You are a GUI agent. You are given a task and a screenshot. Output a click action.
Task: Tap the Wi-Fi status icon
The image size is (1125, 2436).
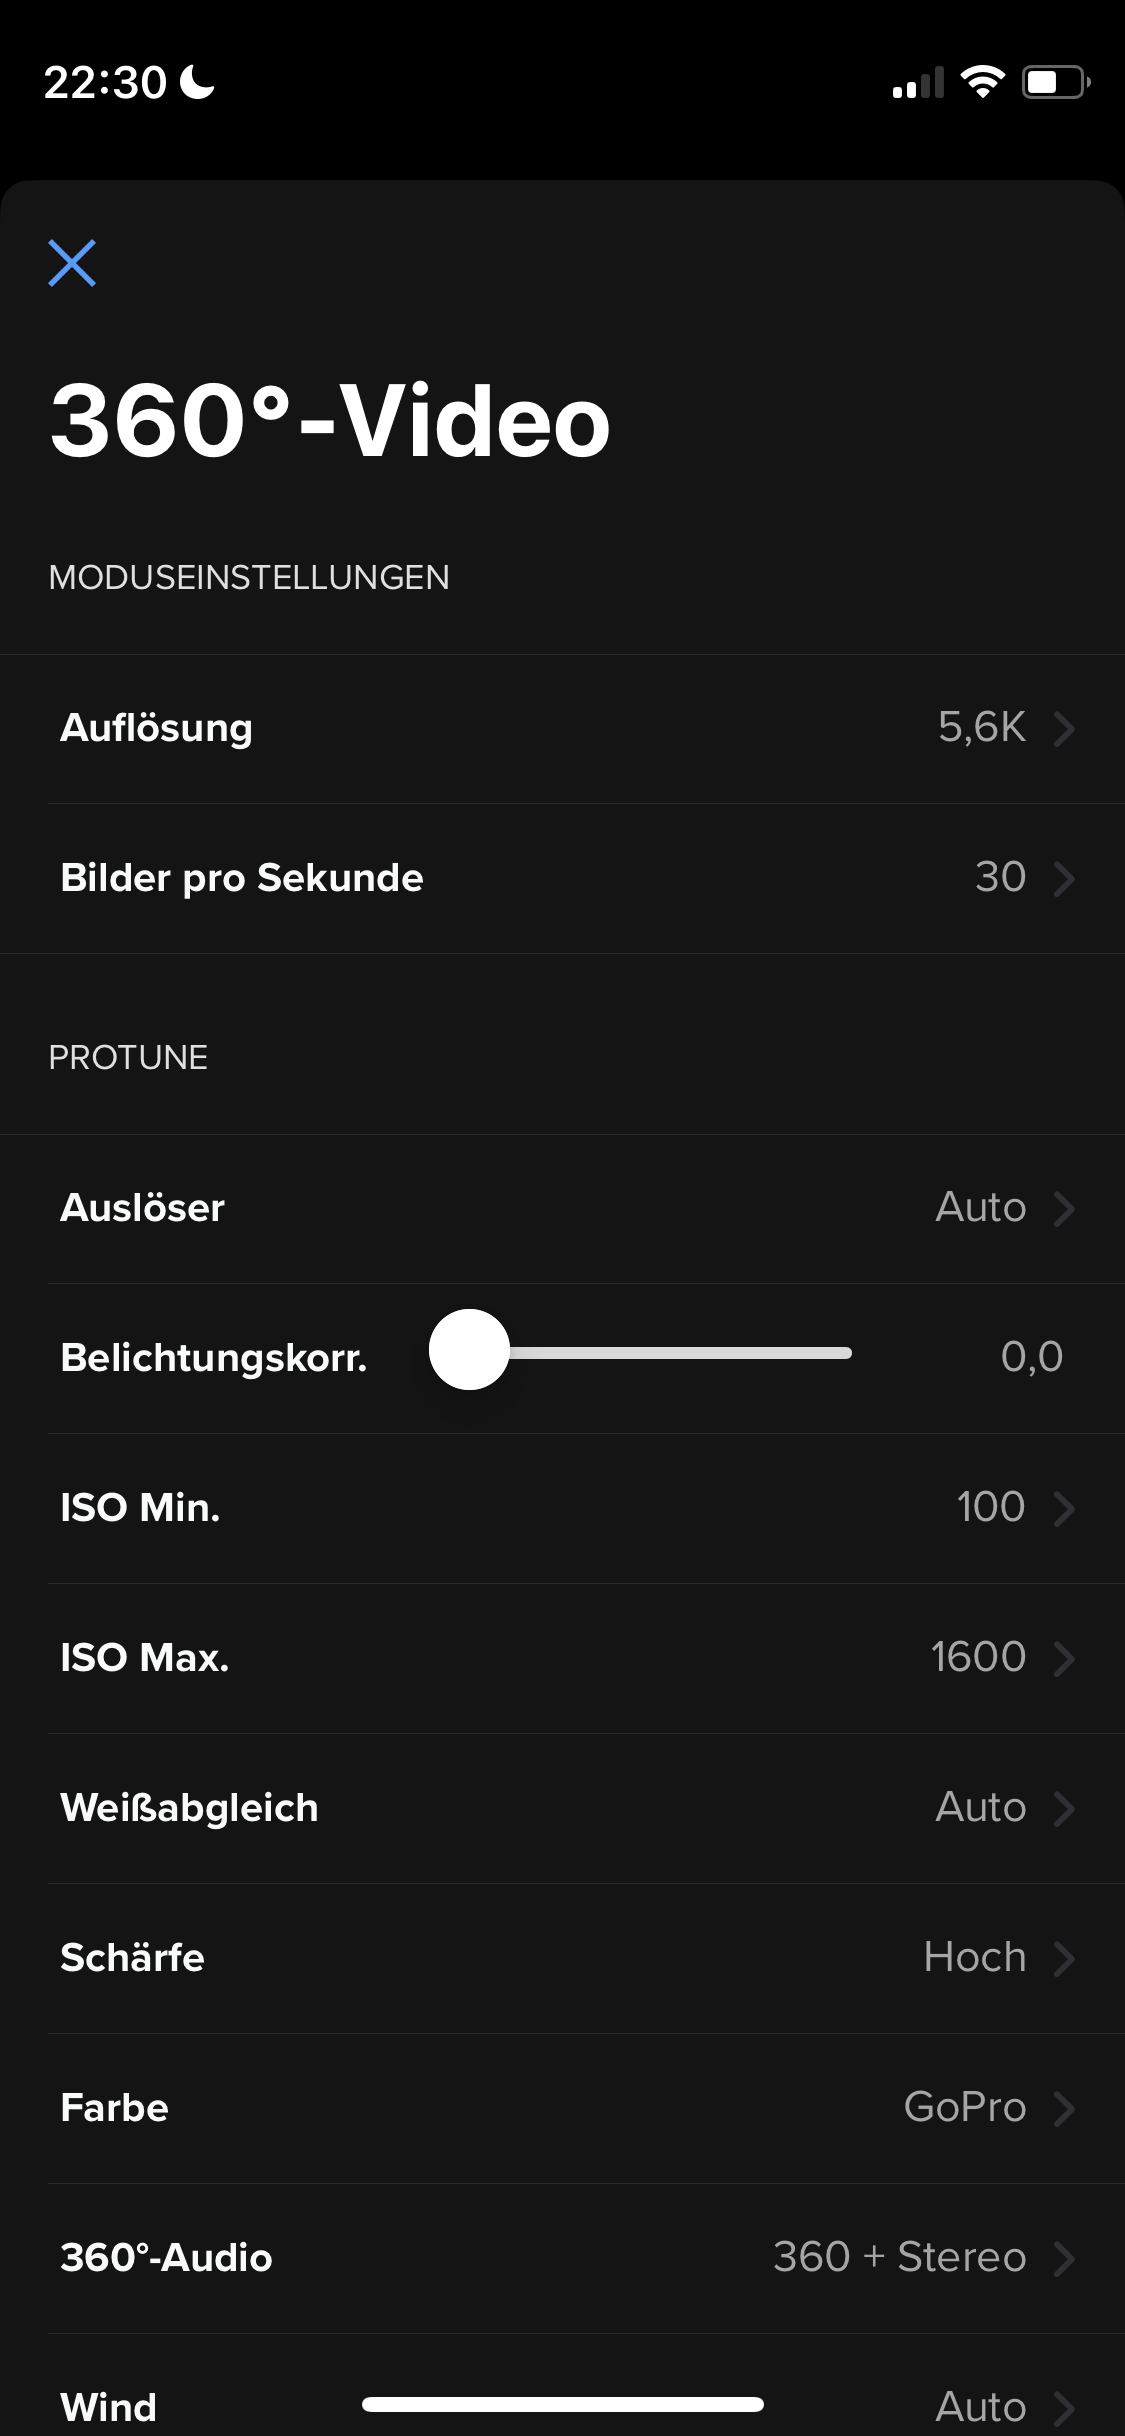click(x=982, y=82)
